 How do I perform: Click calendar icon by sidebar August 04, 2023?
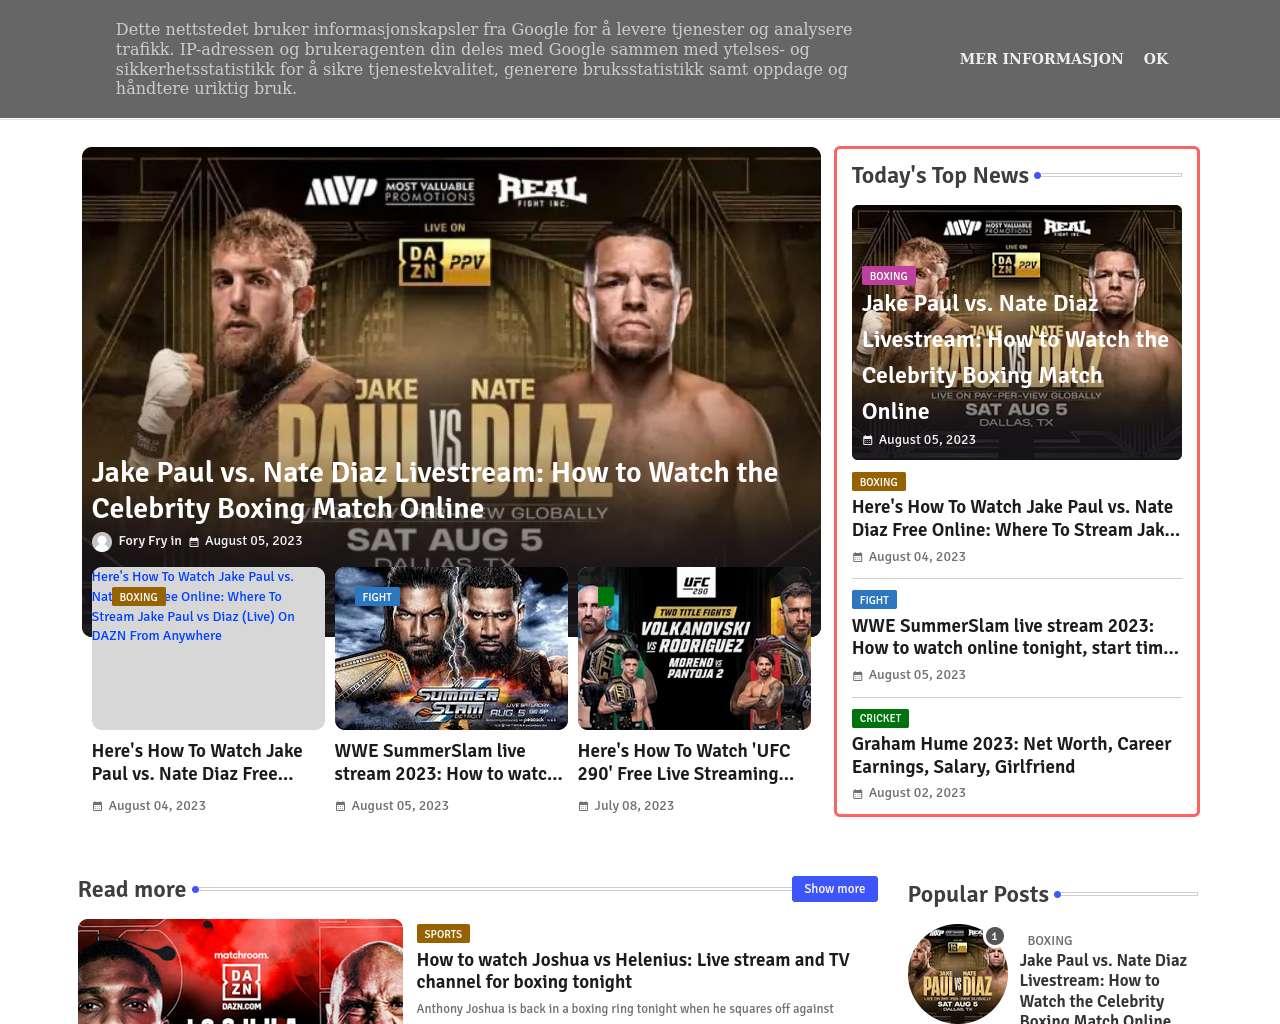click(857, 557)
